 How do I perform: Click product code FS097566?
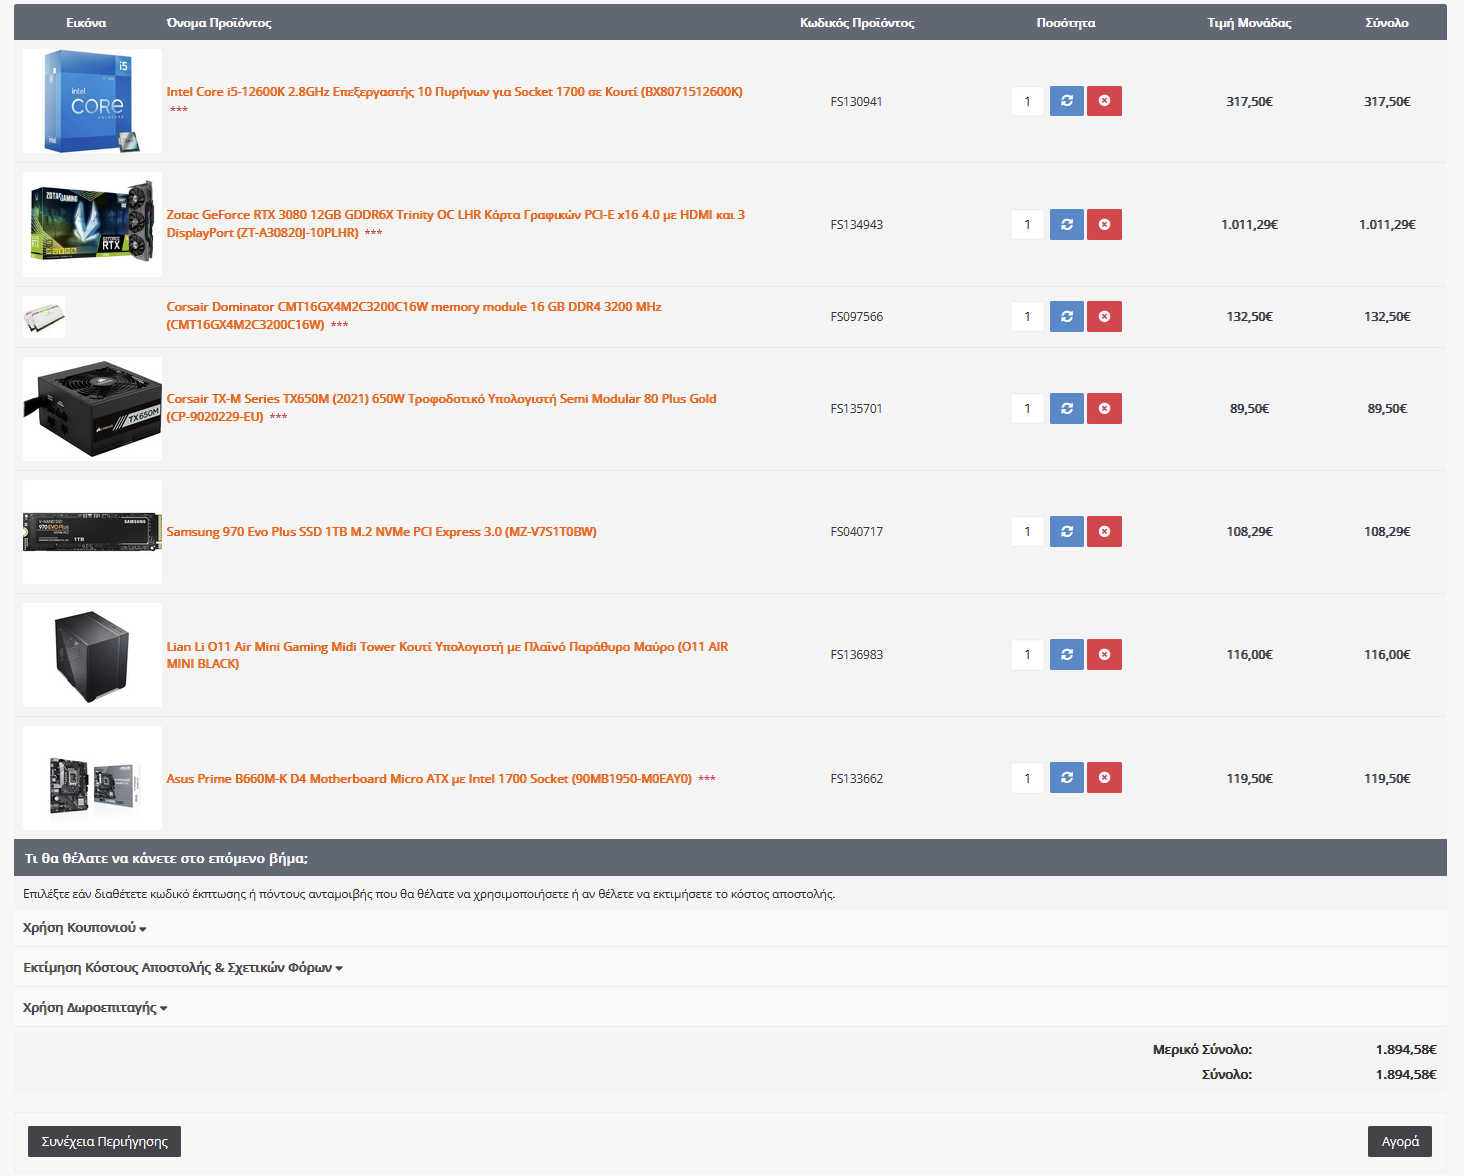[857, 316]
